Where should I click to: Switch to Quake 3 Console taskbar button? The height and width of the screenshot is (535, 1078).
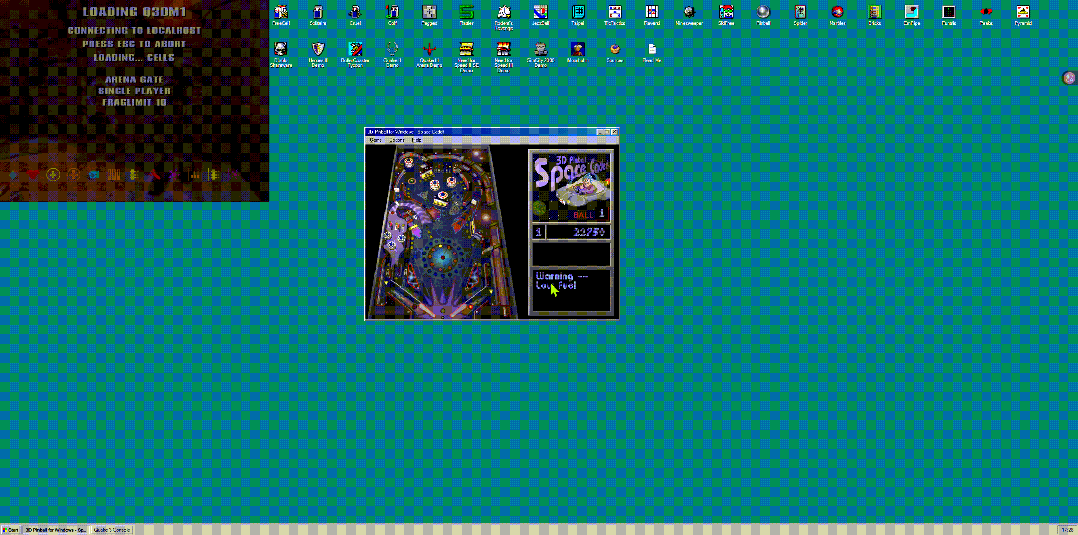111,530
